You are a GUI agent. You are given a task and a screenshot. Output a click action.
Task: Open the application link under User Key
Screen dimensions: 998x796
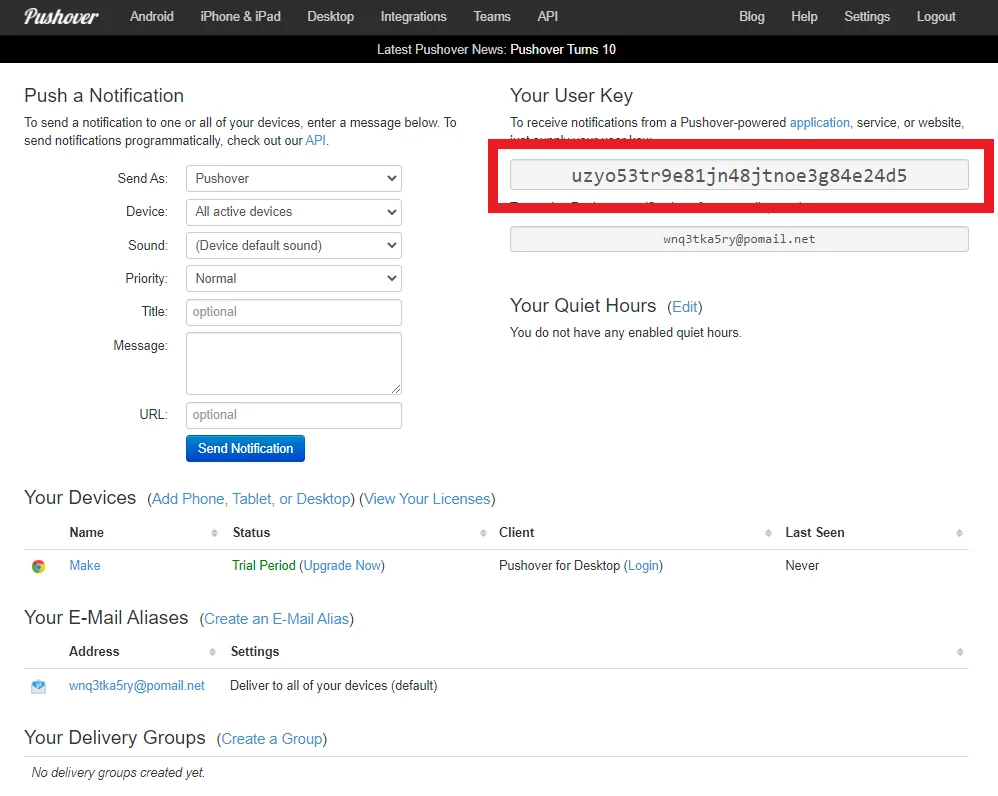819,123
